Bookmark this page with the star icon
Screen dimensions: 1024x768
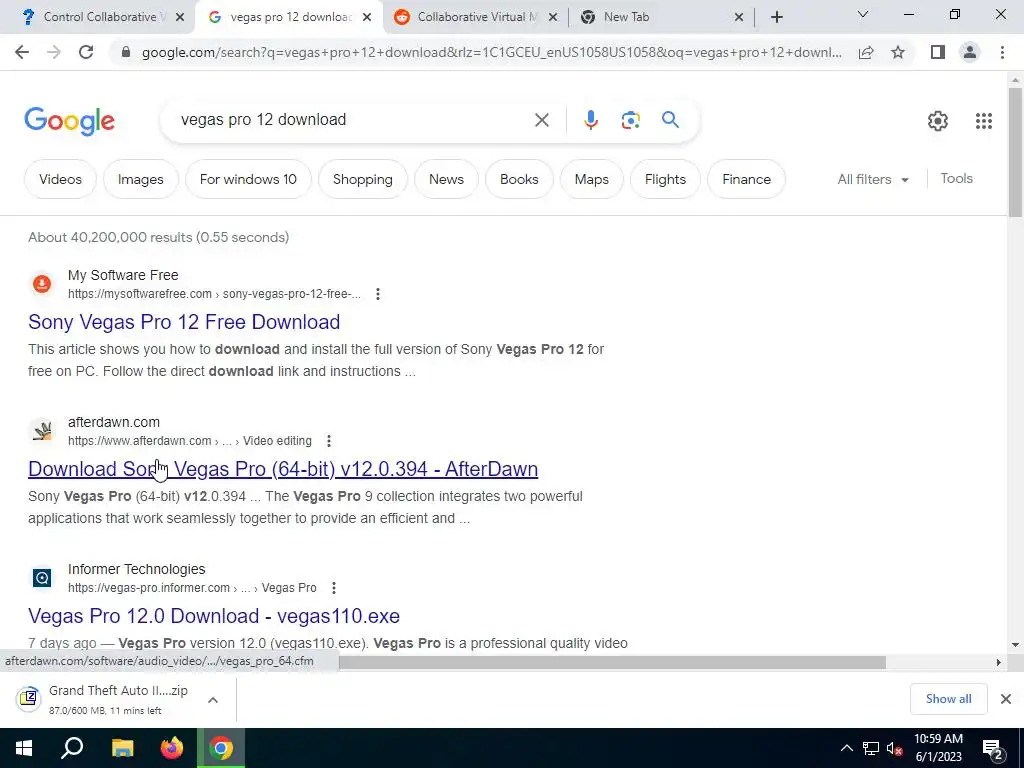coord(898,52)
